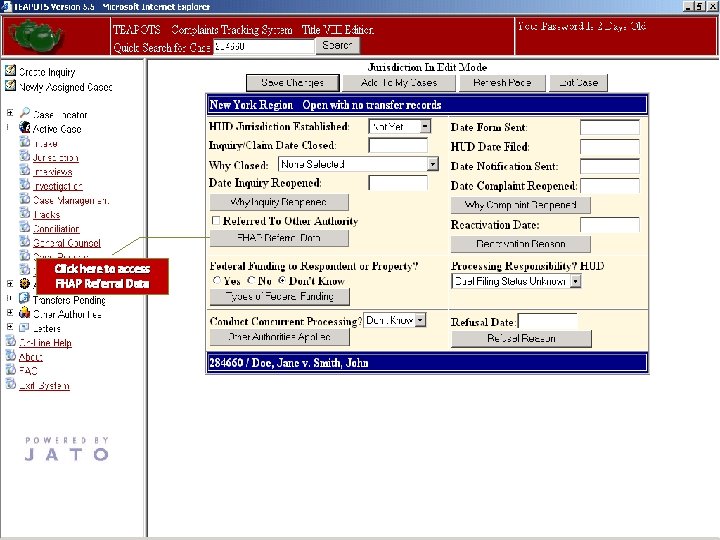The height and width of the screenshot is (540, 720).
Task: Click the gear icon in the sidebar tree
Action: [x=25, y=284]
